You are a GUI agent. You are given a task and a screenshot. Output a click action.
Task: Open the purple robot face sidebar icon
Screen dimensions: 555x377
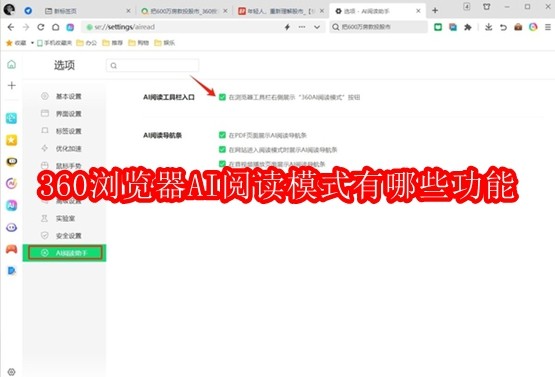point(11,227)
